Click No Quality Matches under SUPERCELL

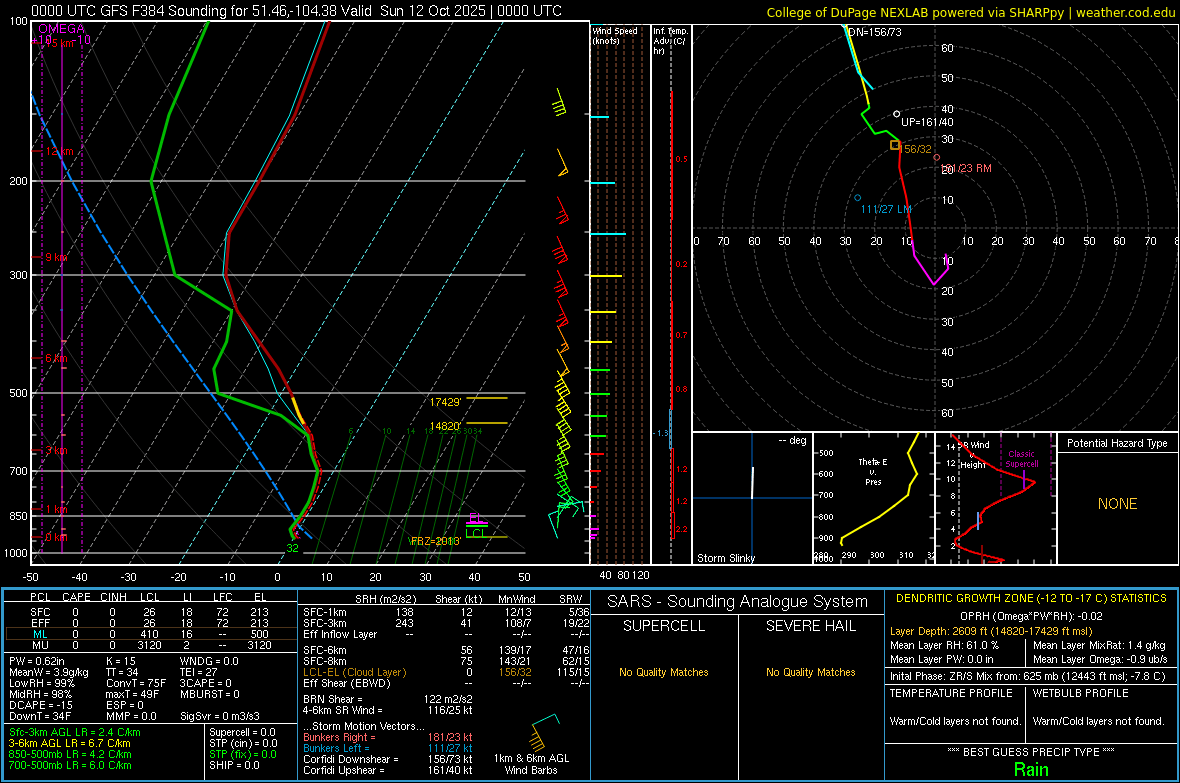click(664, 672)
